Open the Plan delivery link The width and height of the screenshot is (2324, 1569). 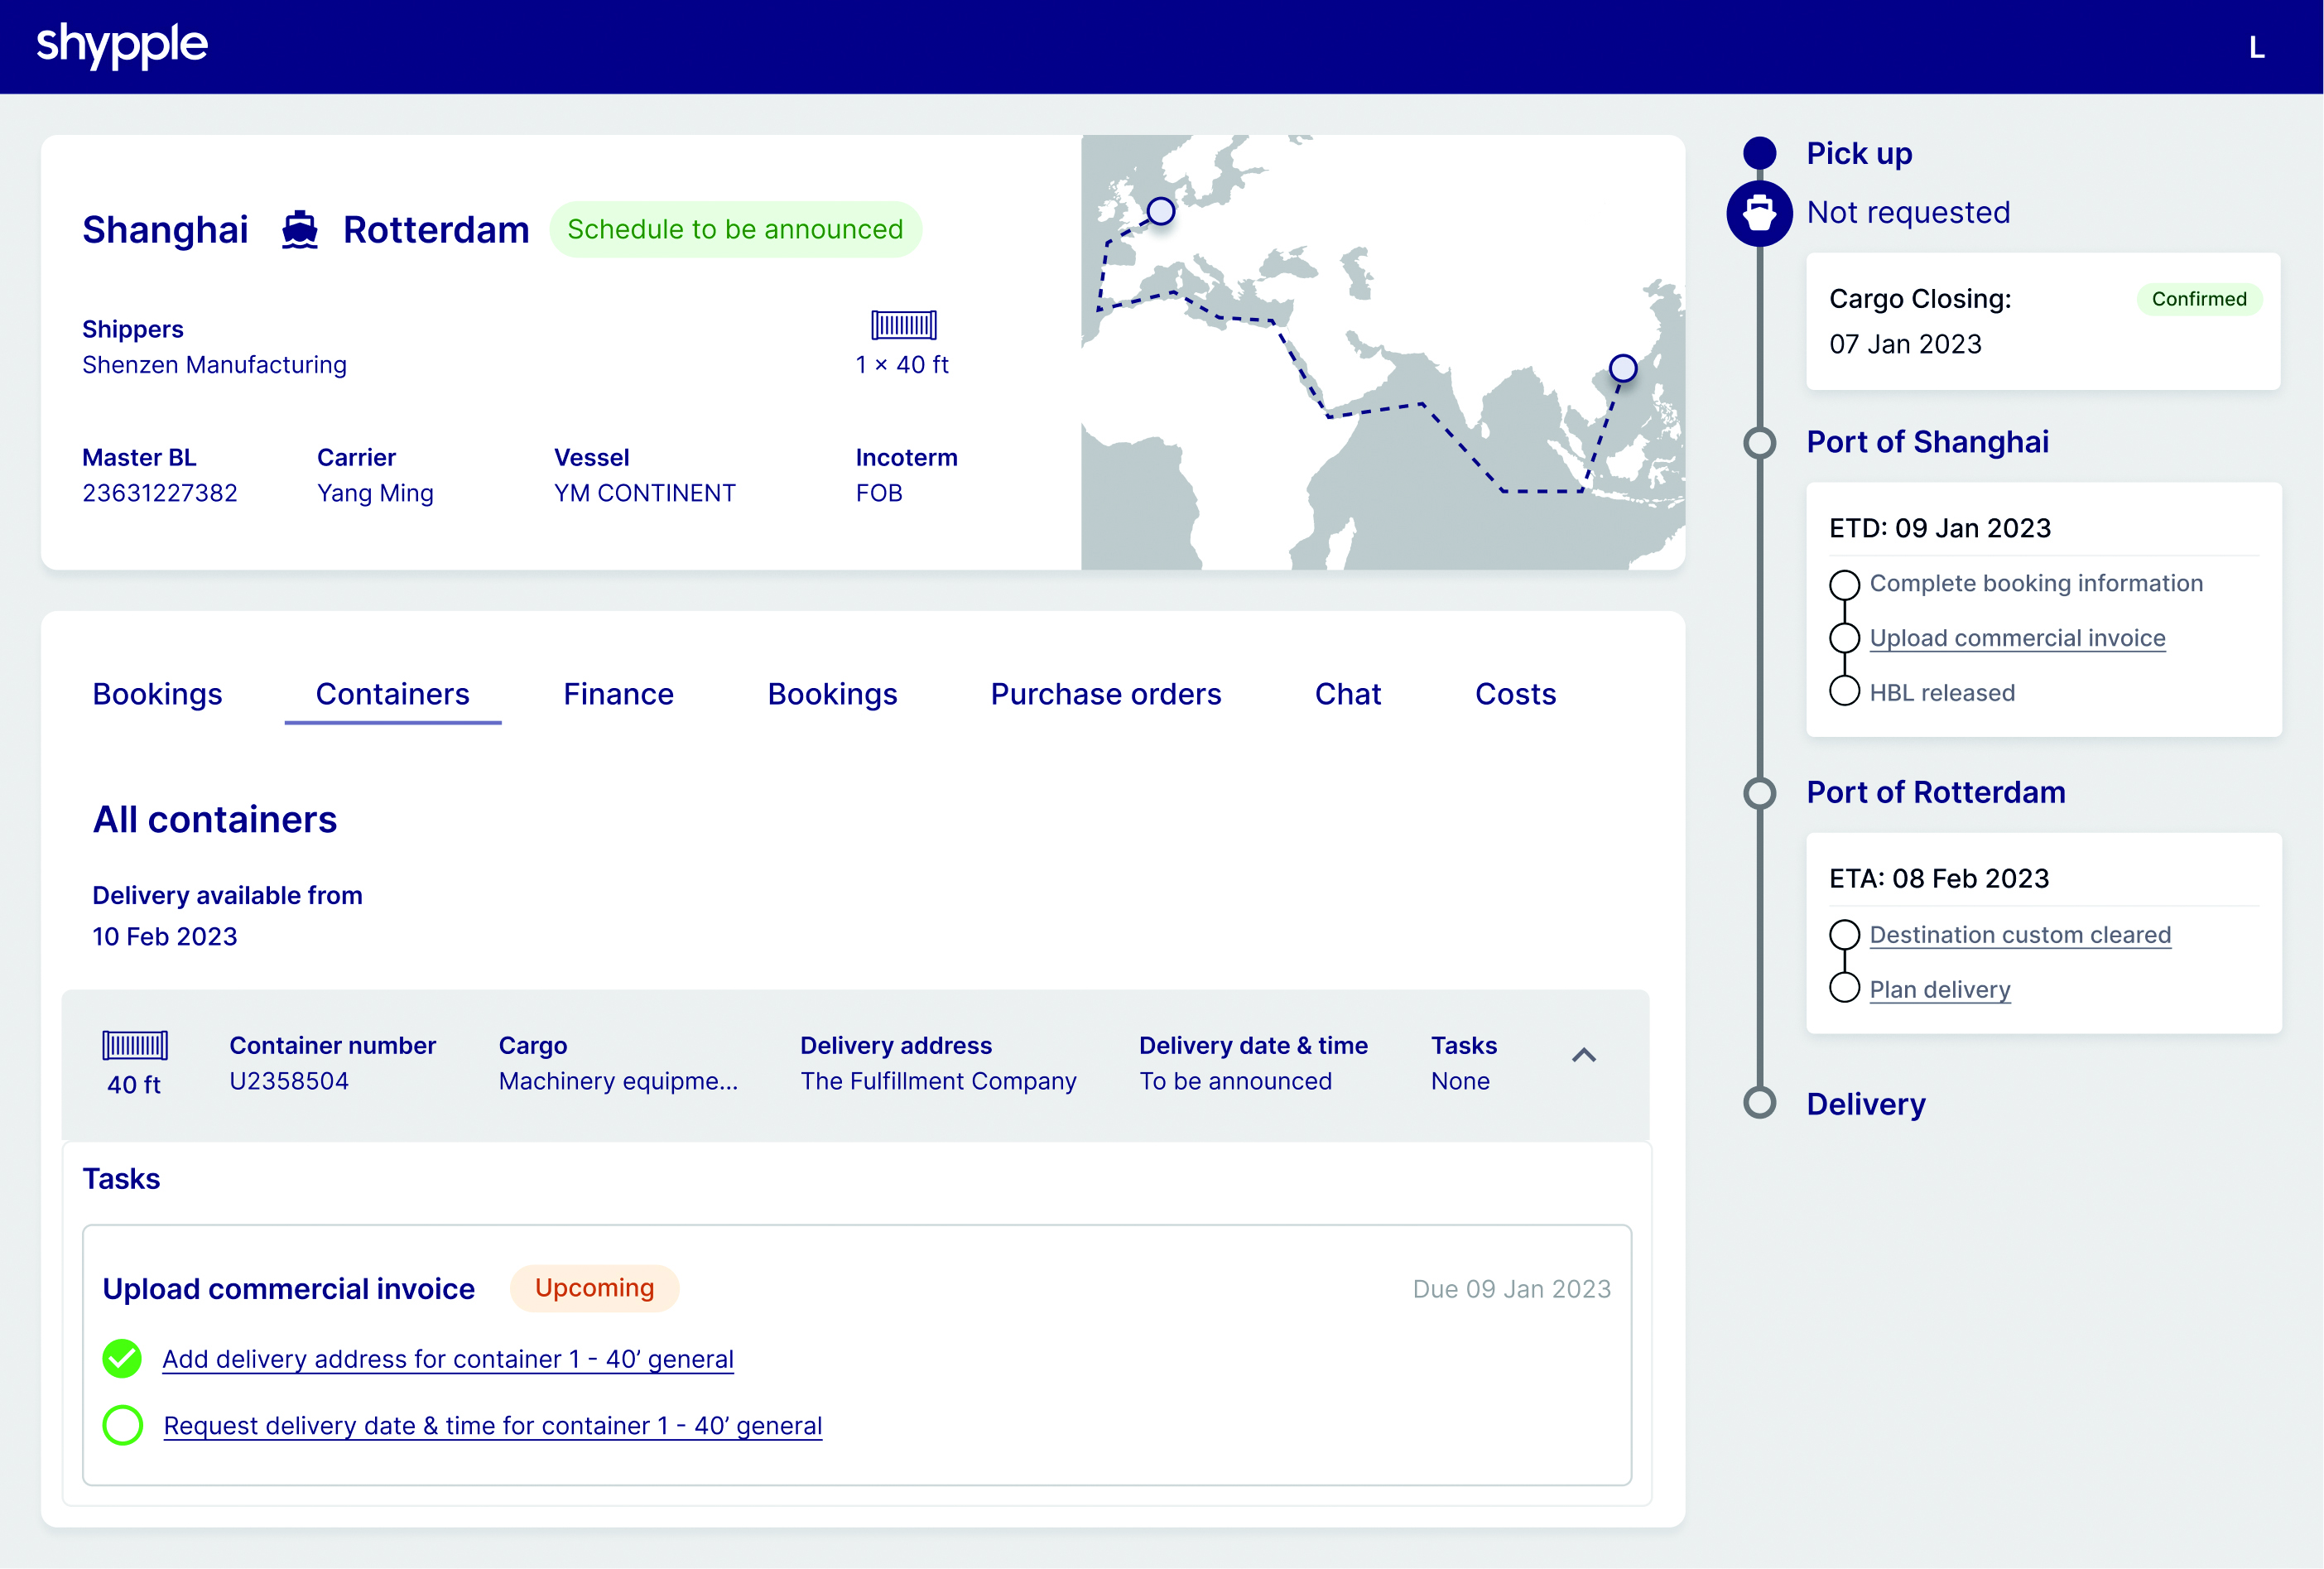[1940, 990]
